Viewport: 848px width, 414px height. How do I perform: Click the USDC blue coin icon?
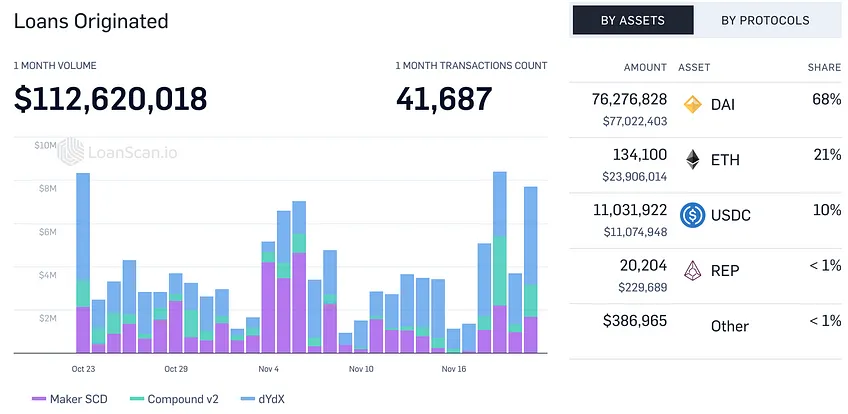(693, 215)
